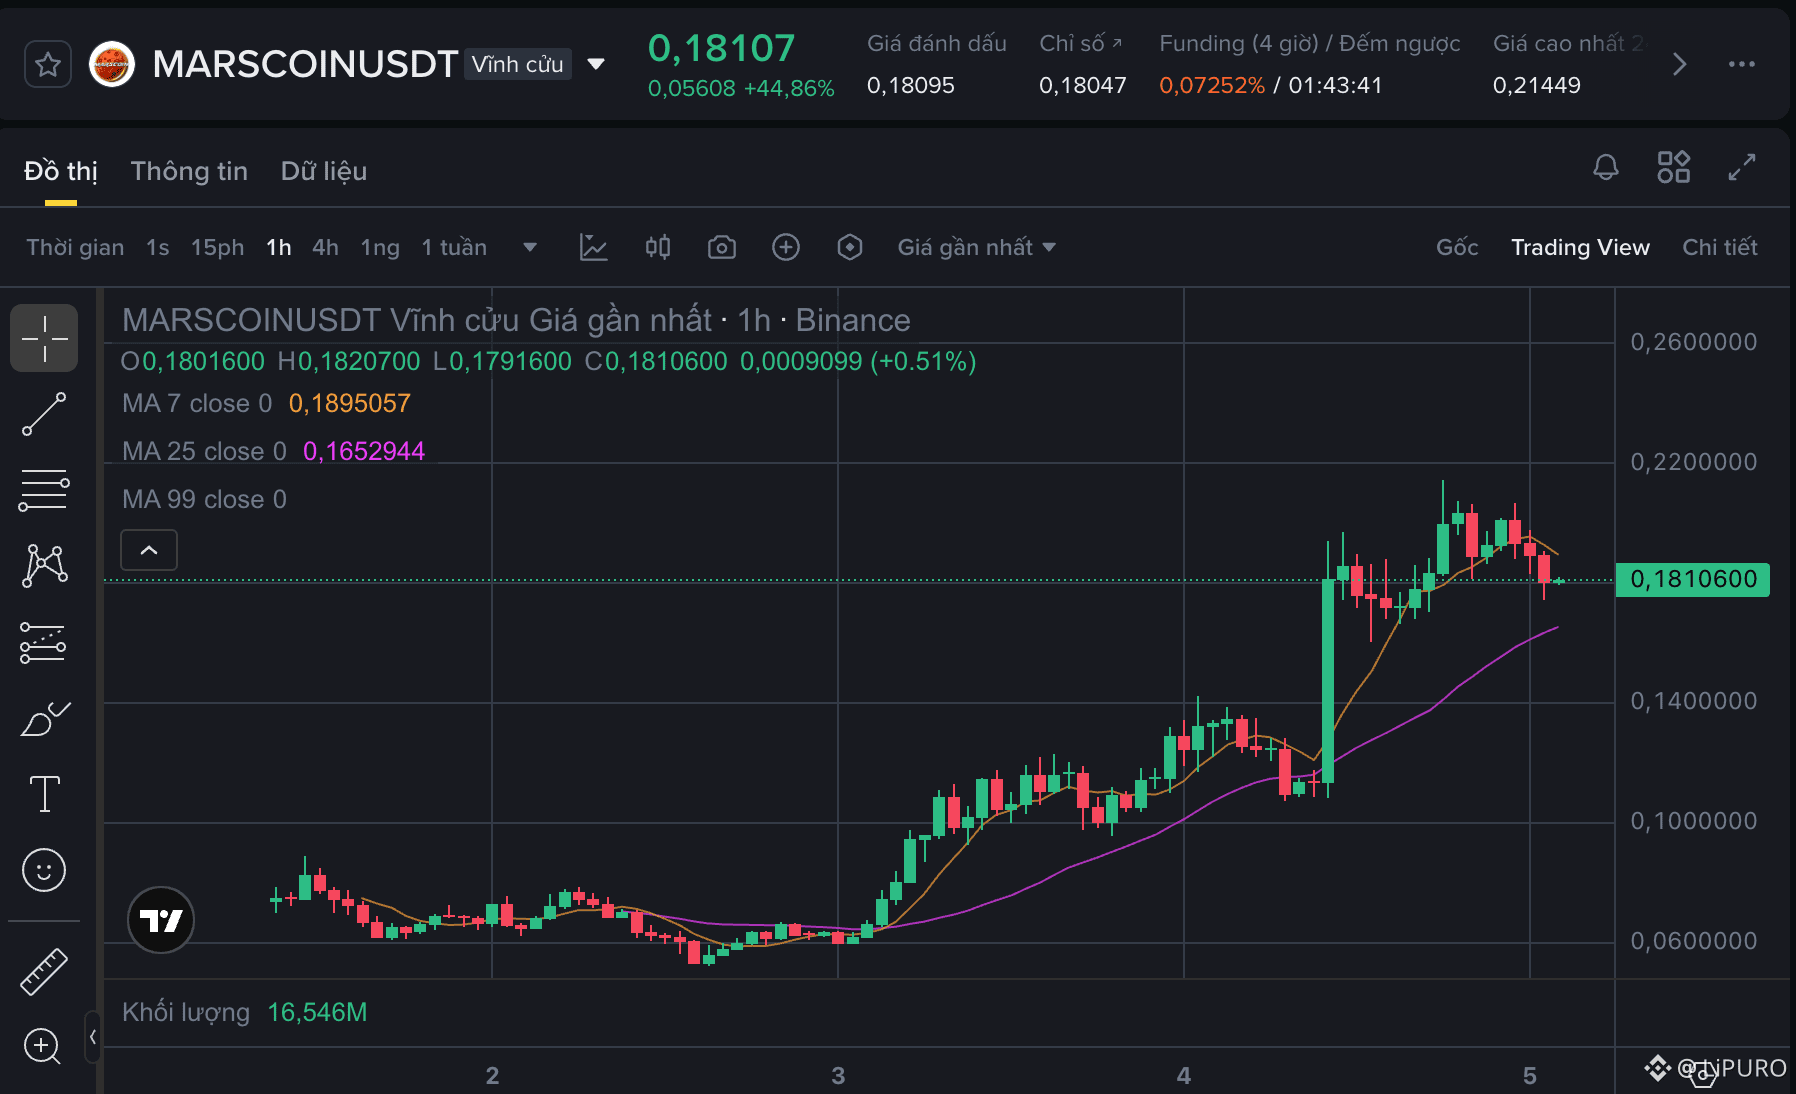Select the 4h time interval
Screen dimensions: 1796x1094
pyautogui.click(x=325, y=247)
